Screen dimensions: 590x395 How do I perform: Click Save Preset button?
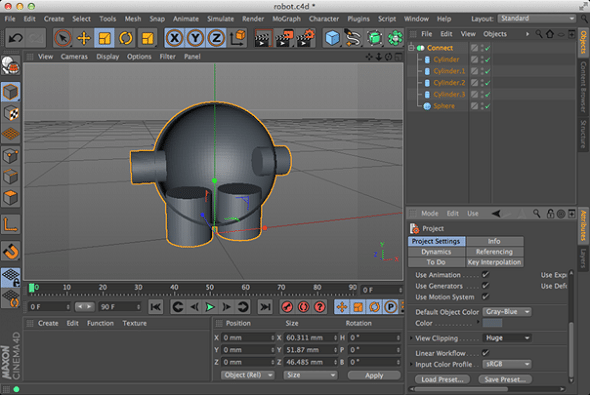coord(505,379)
